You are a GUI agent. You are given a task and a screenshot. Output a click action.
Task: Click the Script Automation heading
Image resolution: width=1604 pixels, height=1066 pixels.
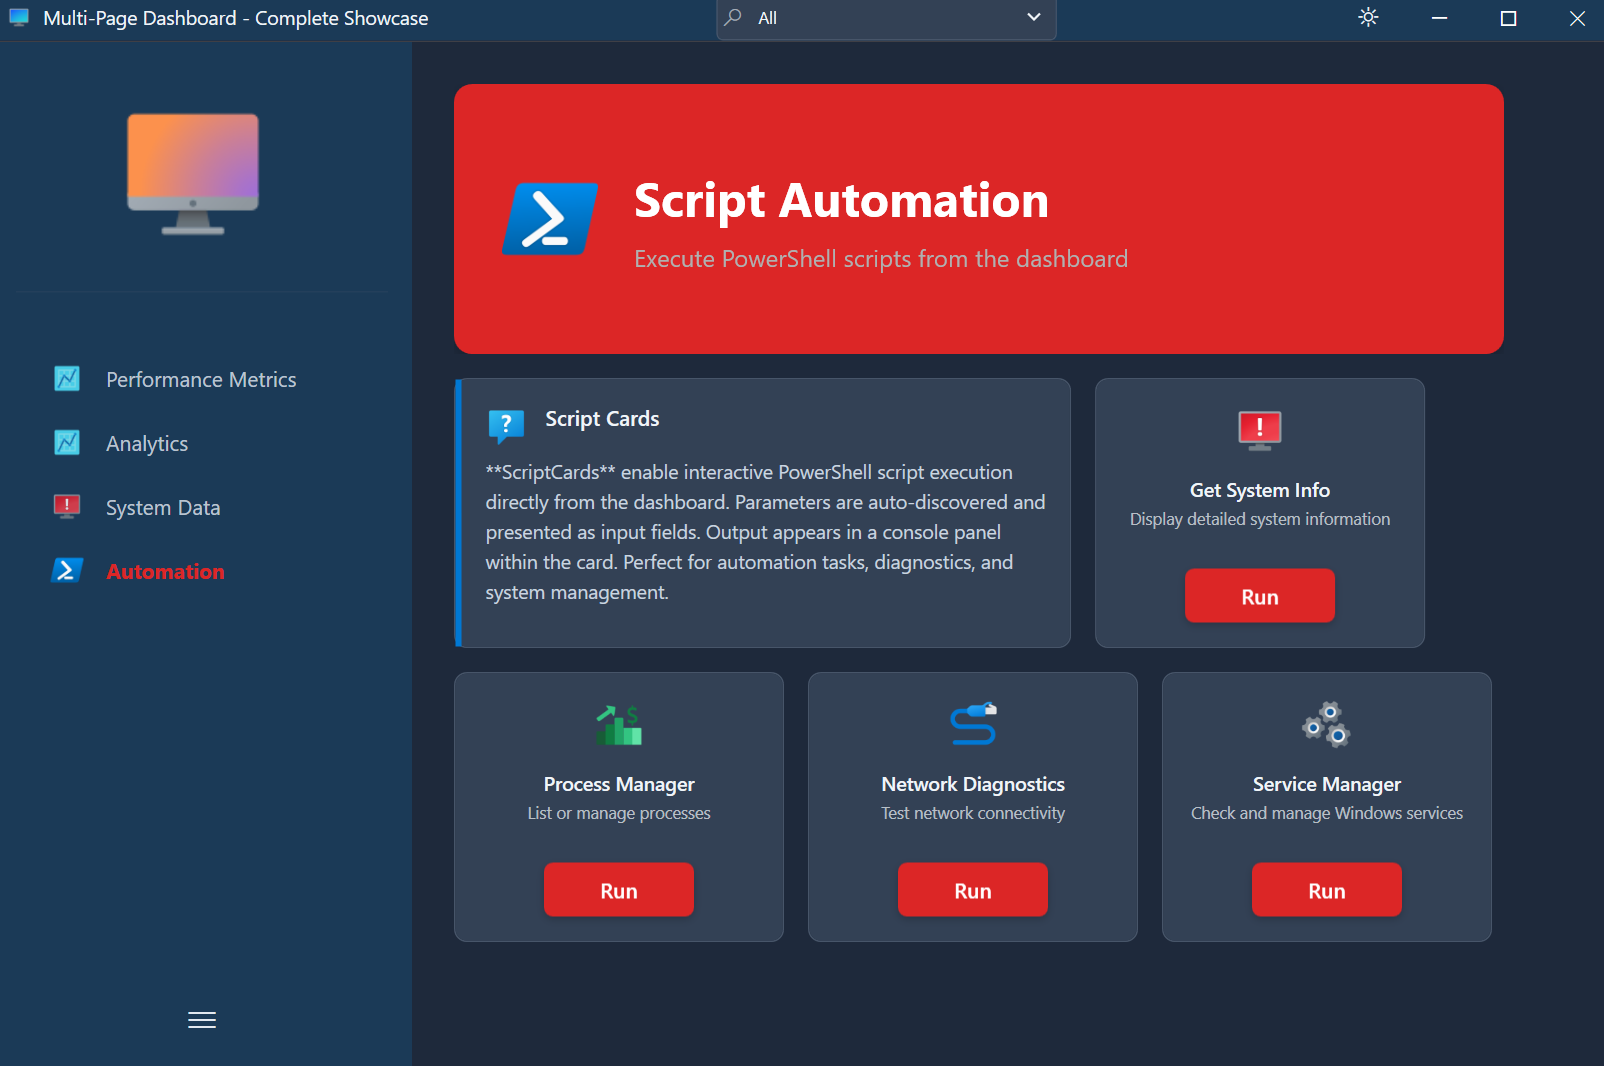(x=841, y=202)
